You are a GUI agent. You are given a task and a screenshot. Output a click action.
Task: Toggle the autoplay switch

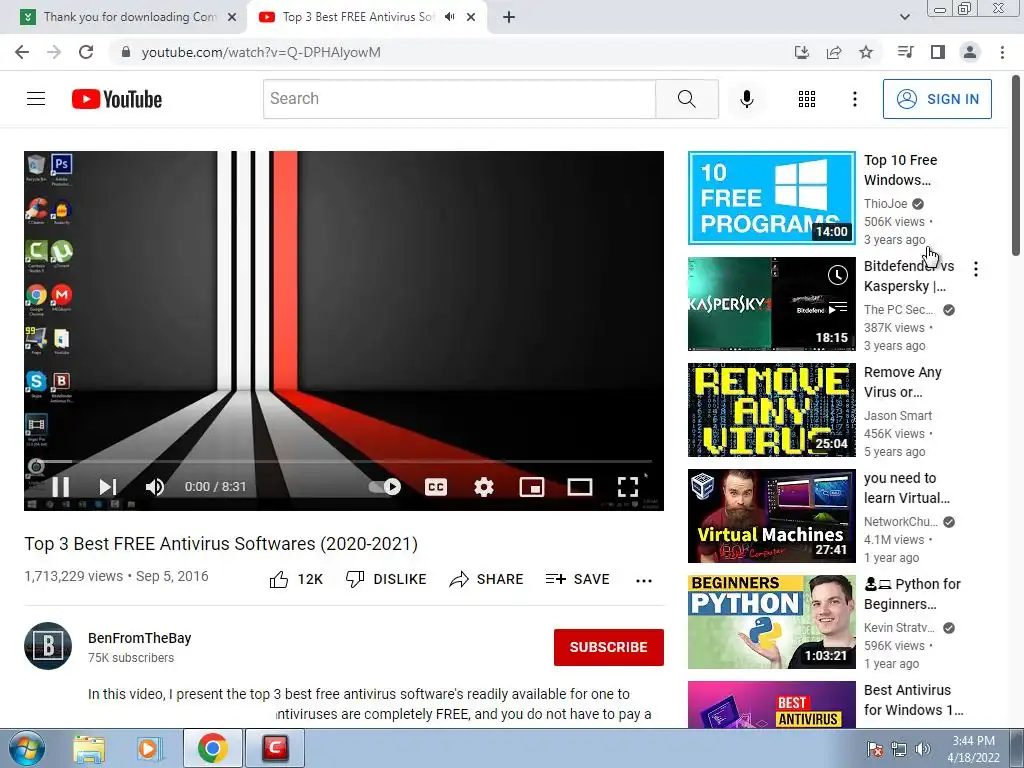click(x=385, y=487)
